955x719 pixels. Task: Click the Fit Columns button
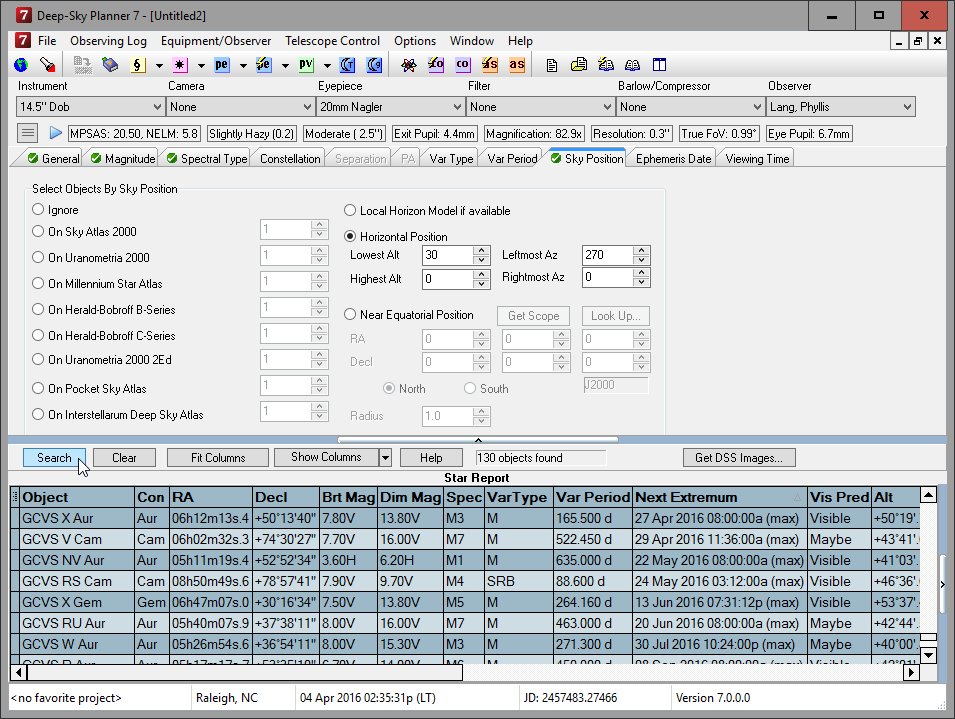(218, 458)
